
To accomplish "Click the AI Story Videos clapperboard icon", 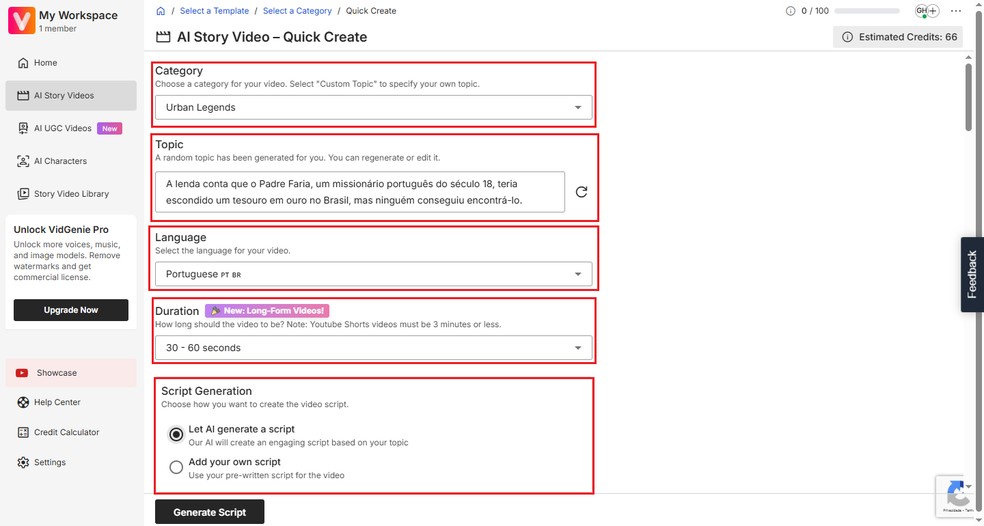I will [23, 95].
